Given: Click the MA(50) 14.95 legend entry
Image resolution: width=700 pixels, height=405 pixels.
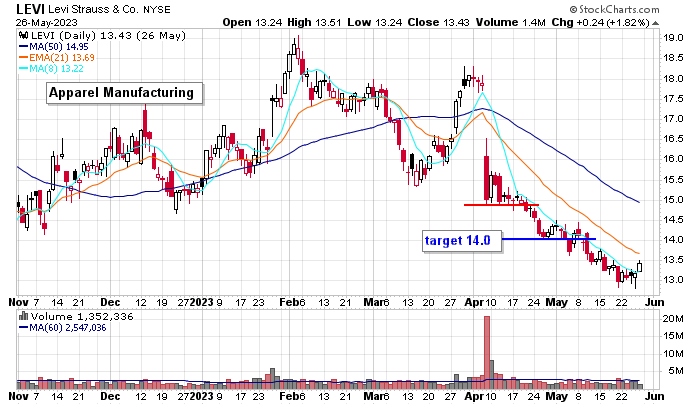Looking at the screenshot, I should [57, 44].
